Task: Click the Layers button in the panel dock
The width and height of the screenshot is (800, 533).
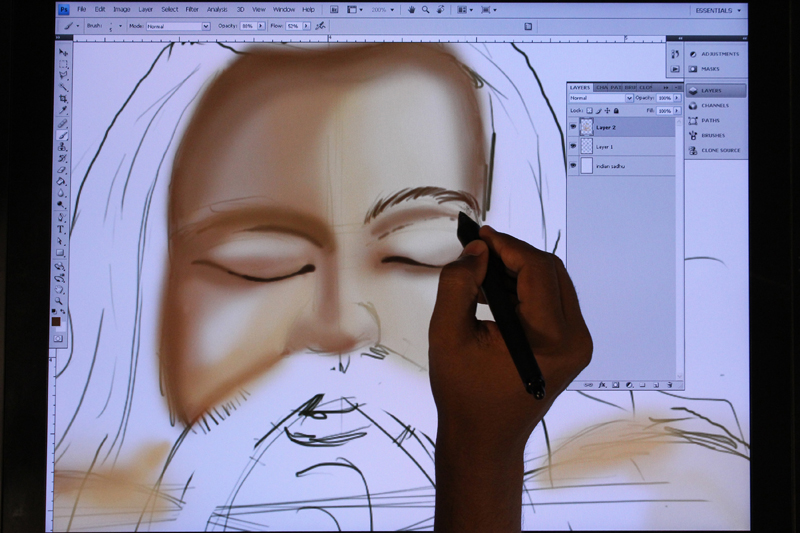Action: click(693, 90)
